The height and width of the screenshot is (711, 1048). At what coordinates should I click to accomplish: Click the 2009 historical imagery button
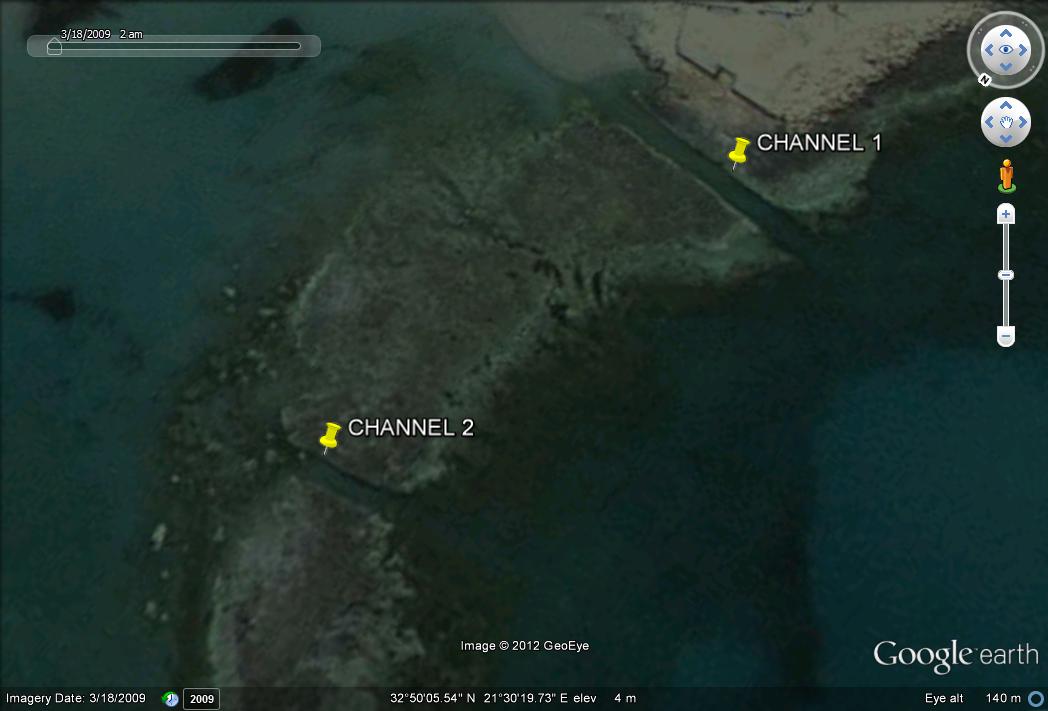(x=201, y=699)
